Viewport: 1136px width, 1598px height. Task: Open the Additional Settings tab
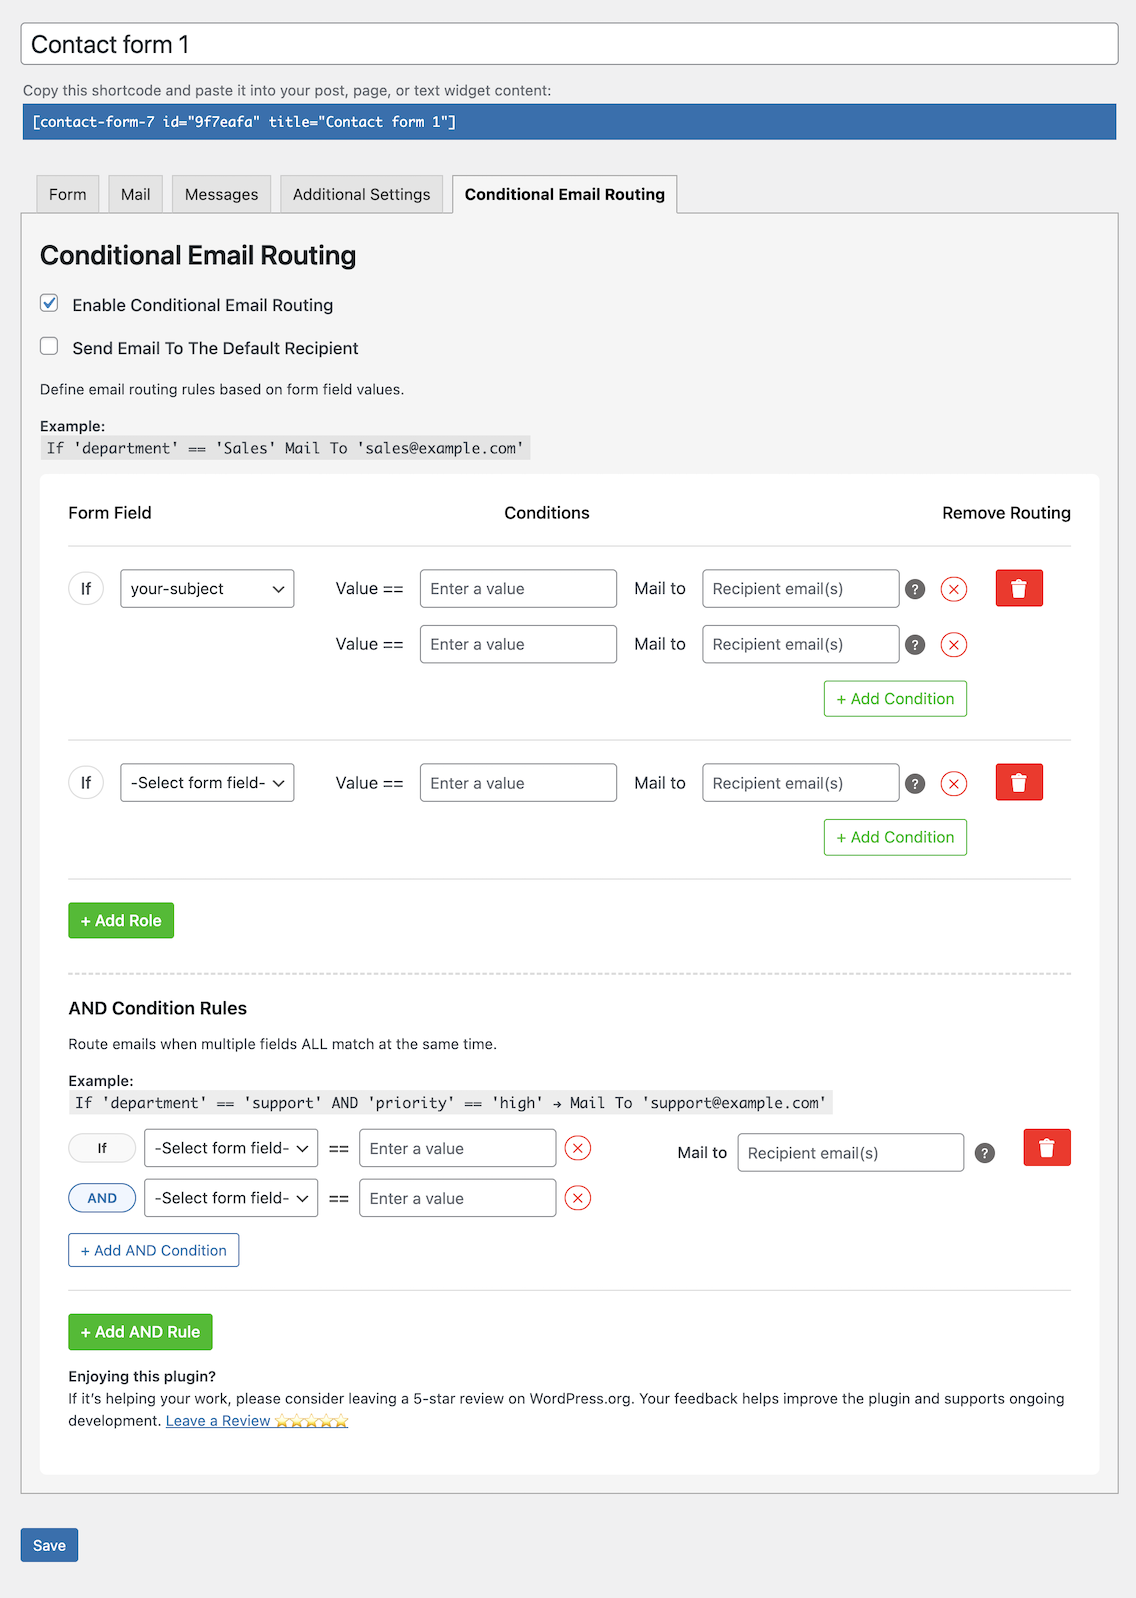(x=361, y=194)
